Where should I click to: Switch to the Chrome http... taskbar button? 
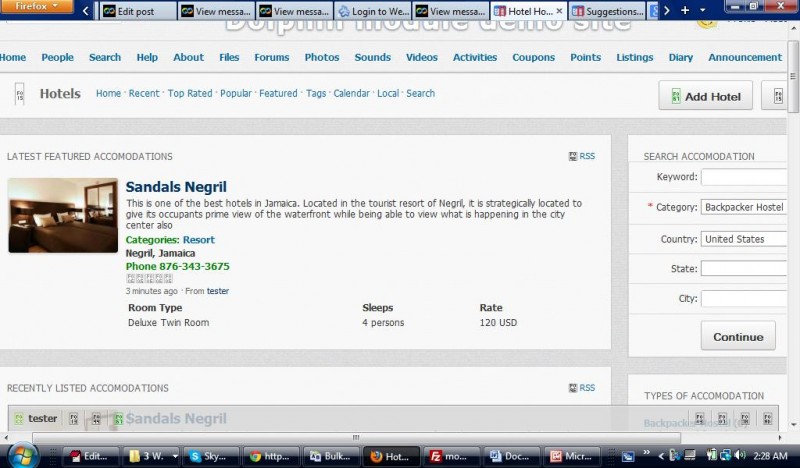click(270, 456)
